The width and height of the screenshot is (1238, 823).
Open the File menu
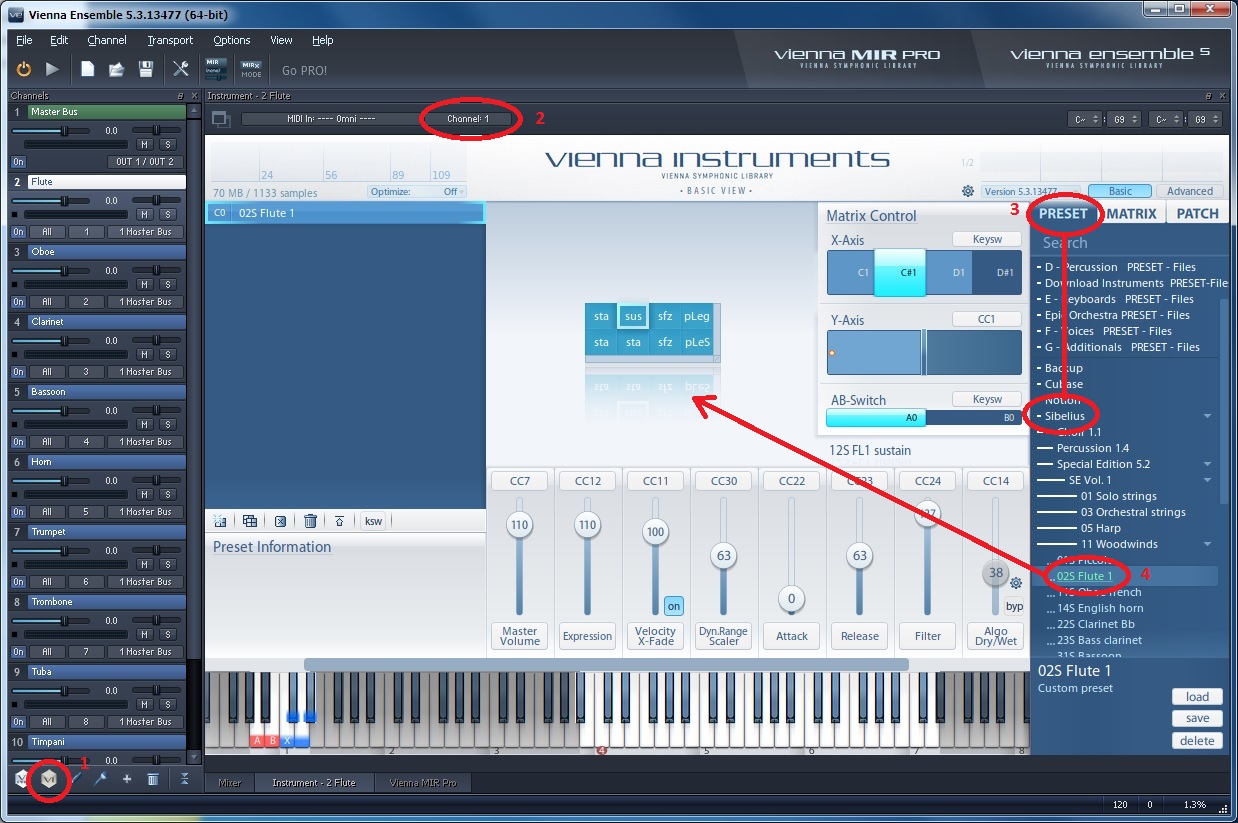point(24,40)
